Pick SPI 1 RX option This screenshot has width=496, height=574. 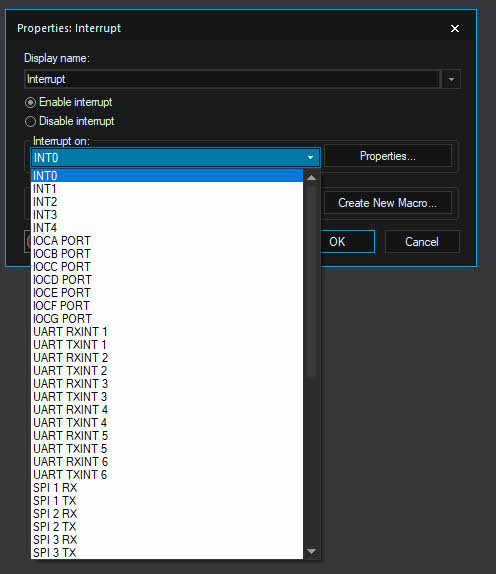pyautogui.click(x=167, y=488)
